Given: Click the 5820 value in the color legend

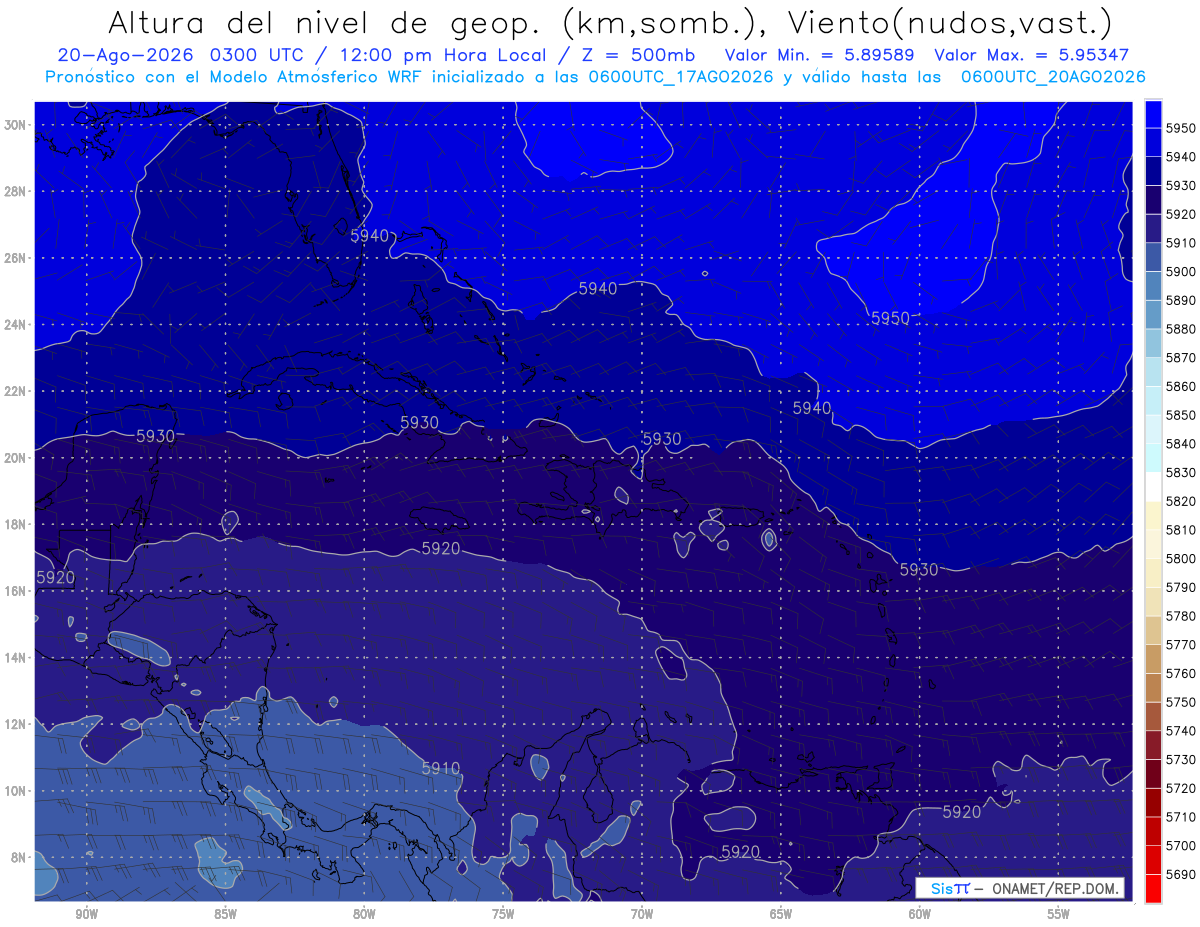Looking at the screenshot, I should coord(1181,501).
